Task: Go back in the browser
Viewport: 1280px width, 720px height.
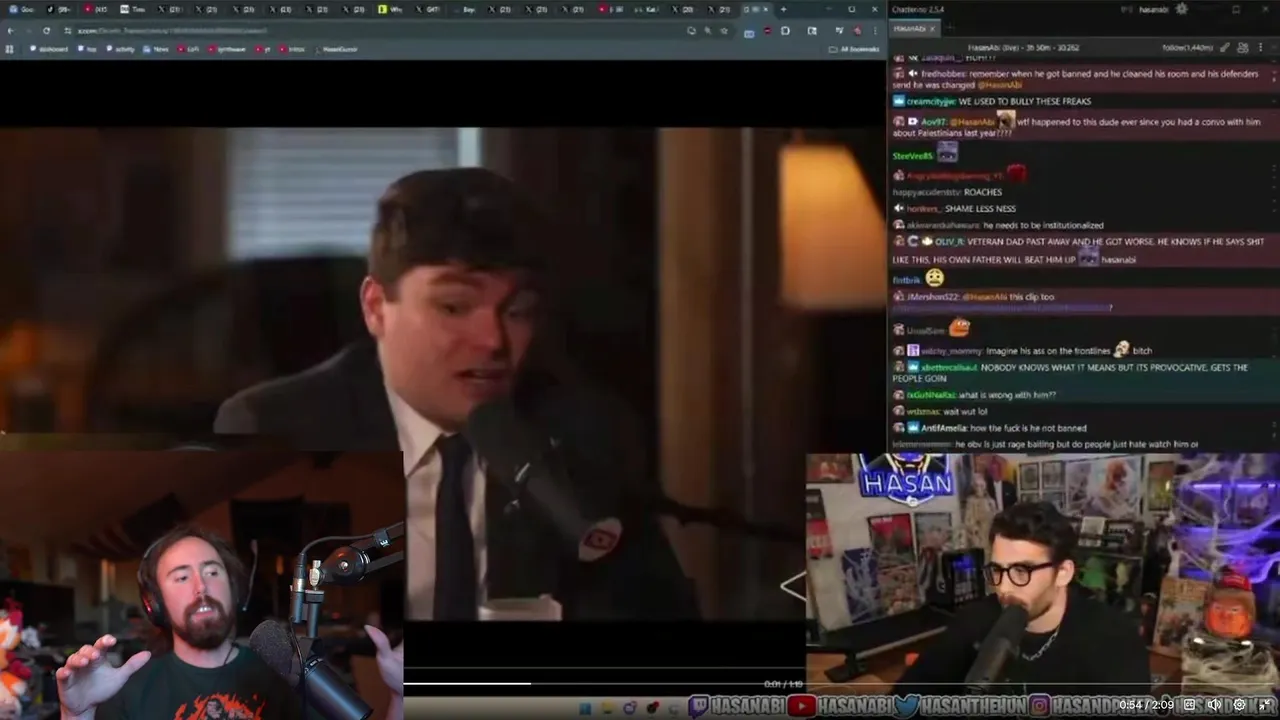Action: click(x=10, y=31)
